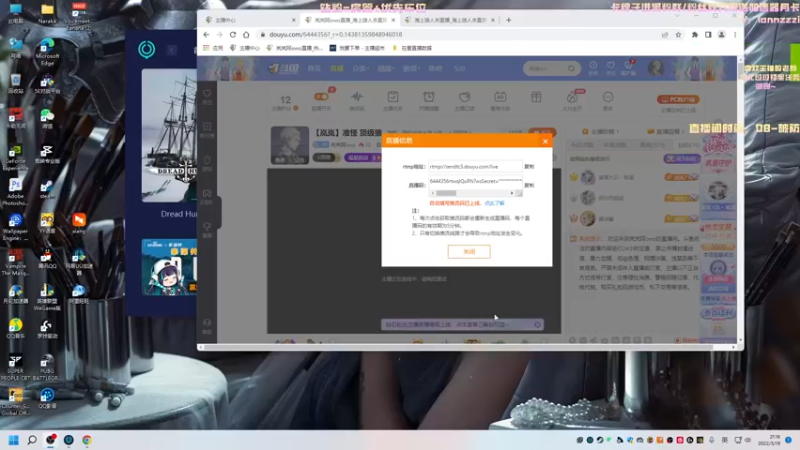Click left arrow of stream key scrollbar
800x450 pixels.
(433, 193)
